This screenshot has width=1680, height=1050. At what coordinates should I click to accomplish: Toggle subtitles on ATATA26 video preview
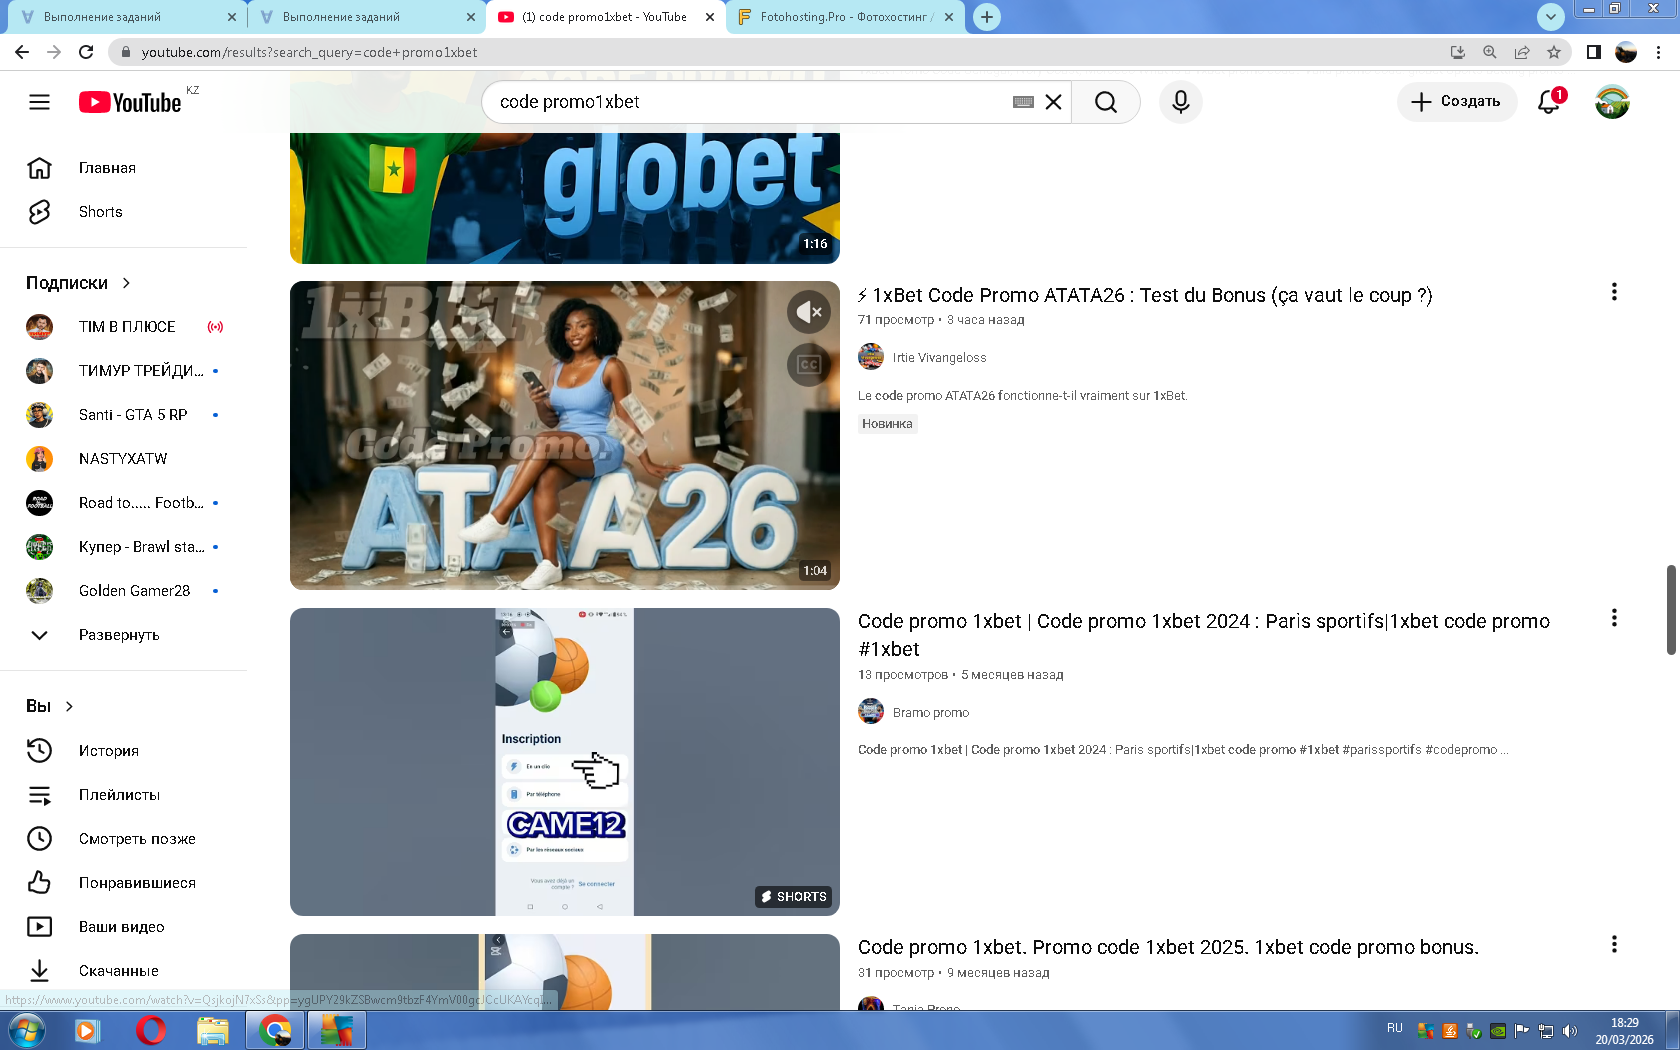[x=809, y=365]
